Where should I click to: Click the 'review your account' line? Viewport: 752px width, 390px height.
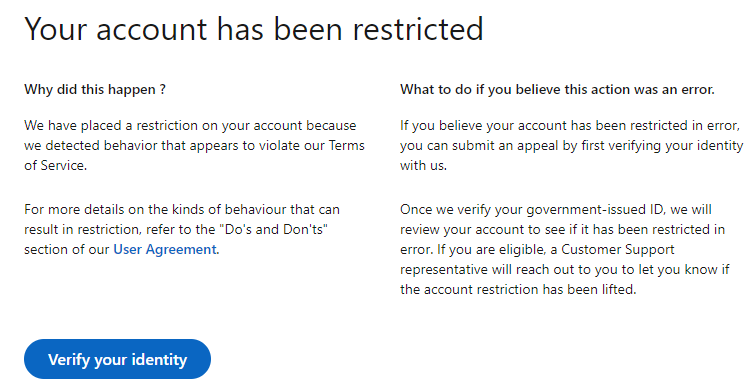(563, 229)
